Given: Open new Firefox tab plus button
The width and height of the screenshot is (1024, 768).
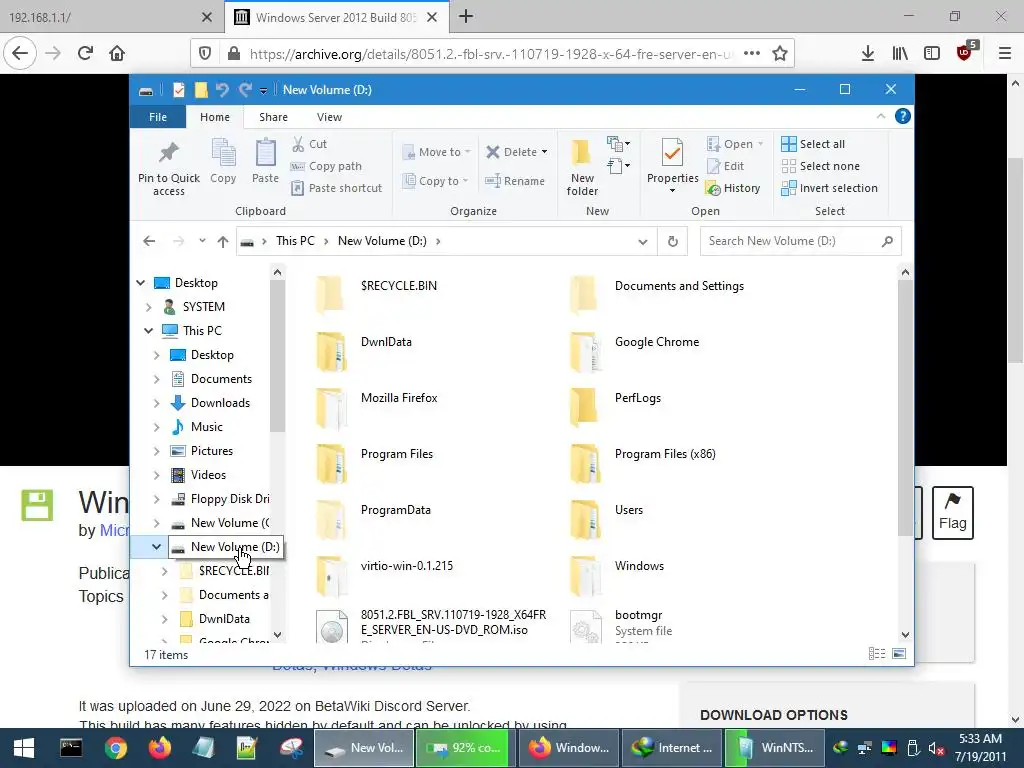Looking at the screenshot, I should tap(466, 16).
